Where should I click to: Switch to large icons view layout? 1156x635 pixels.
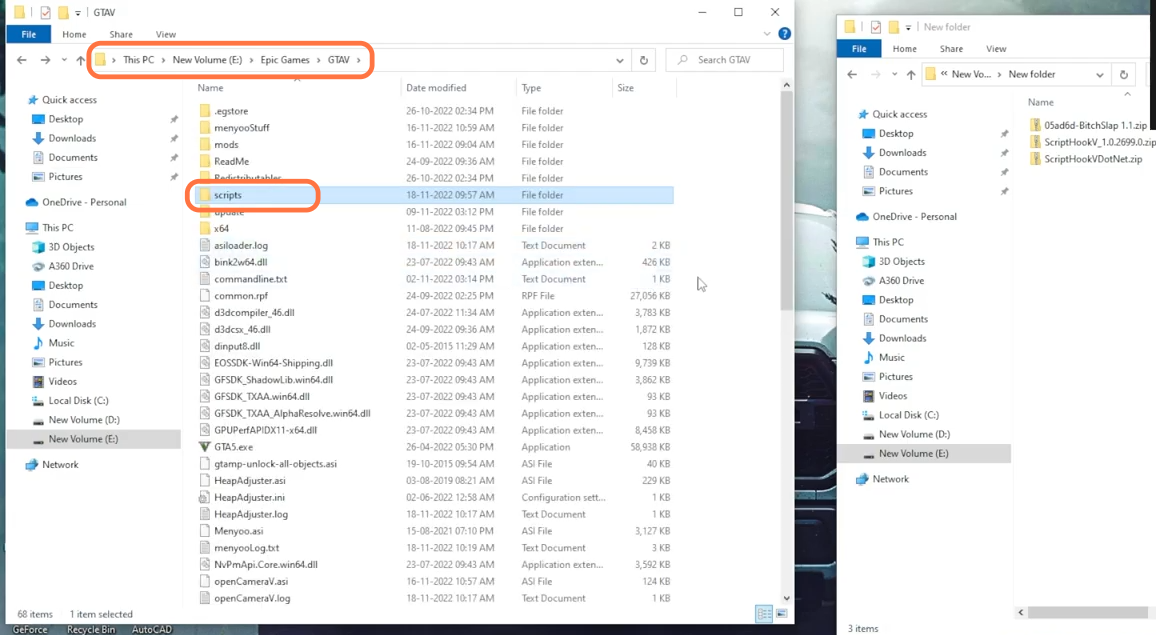[x=781, y=614]
